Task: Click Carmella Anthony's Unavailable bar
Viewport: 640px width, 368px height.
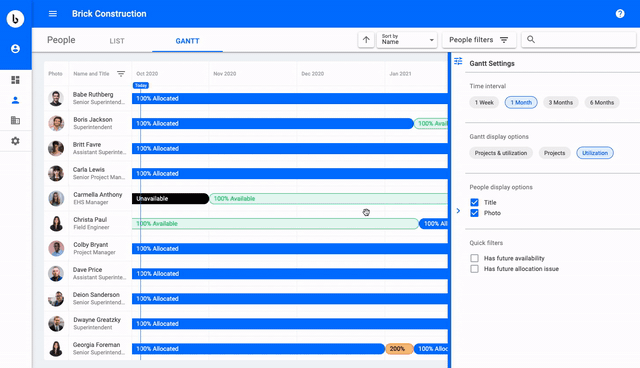Action: click(x=170, y=198)
